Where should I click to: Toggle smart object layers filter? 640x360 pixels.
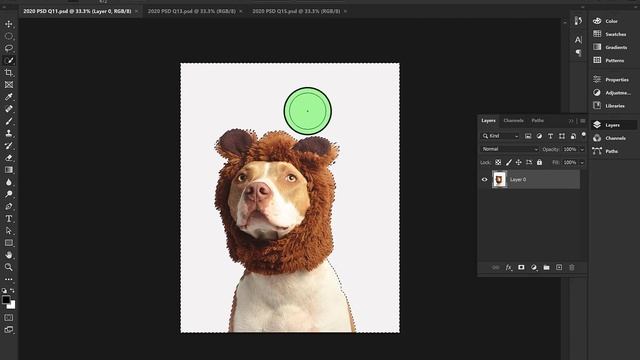[573, 136]
